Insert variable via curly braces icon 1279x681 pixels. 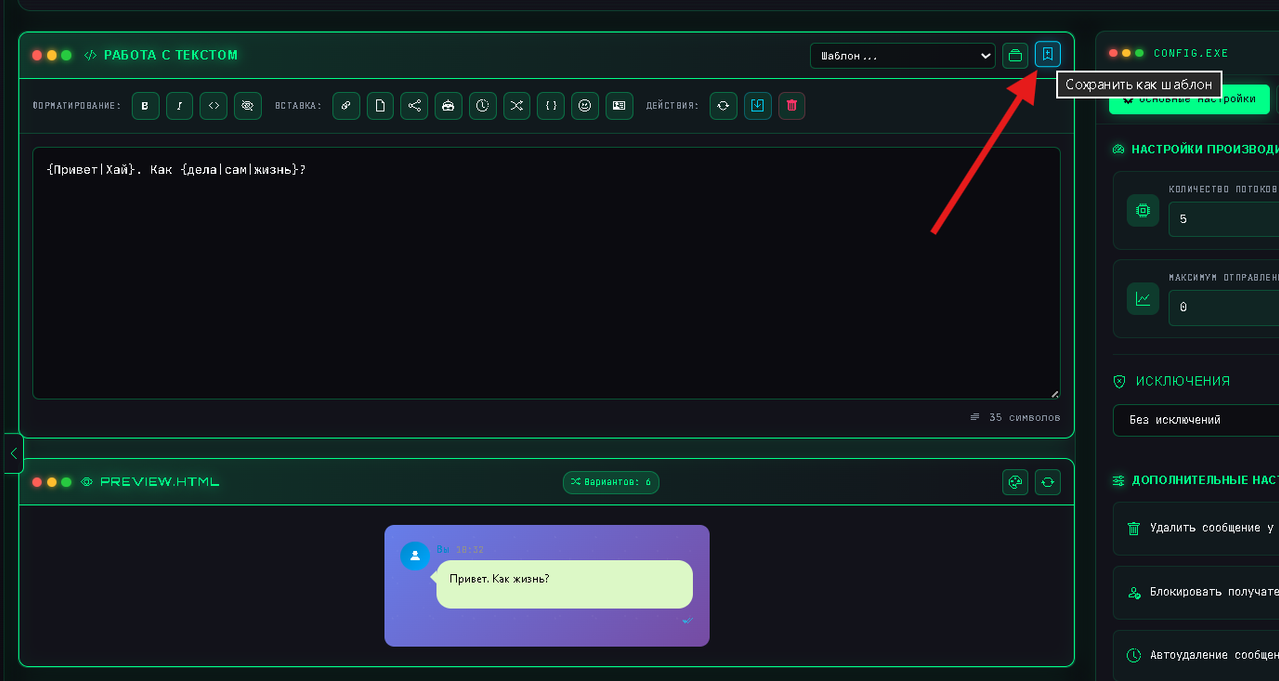(551, 105)
